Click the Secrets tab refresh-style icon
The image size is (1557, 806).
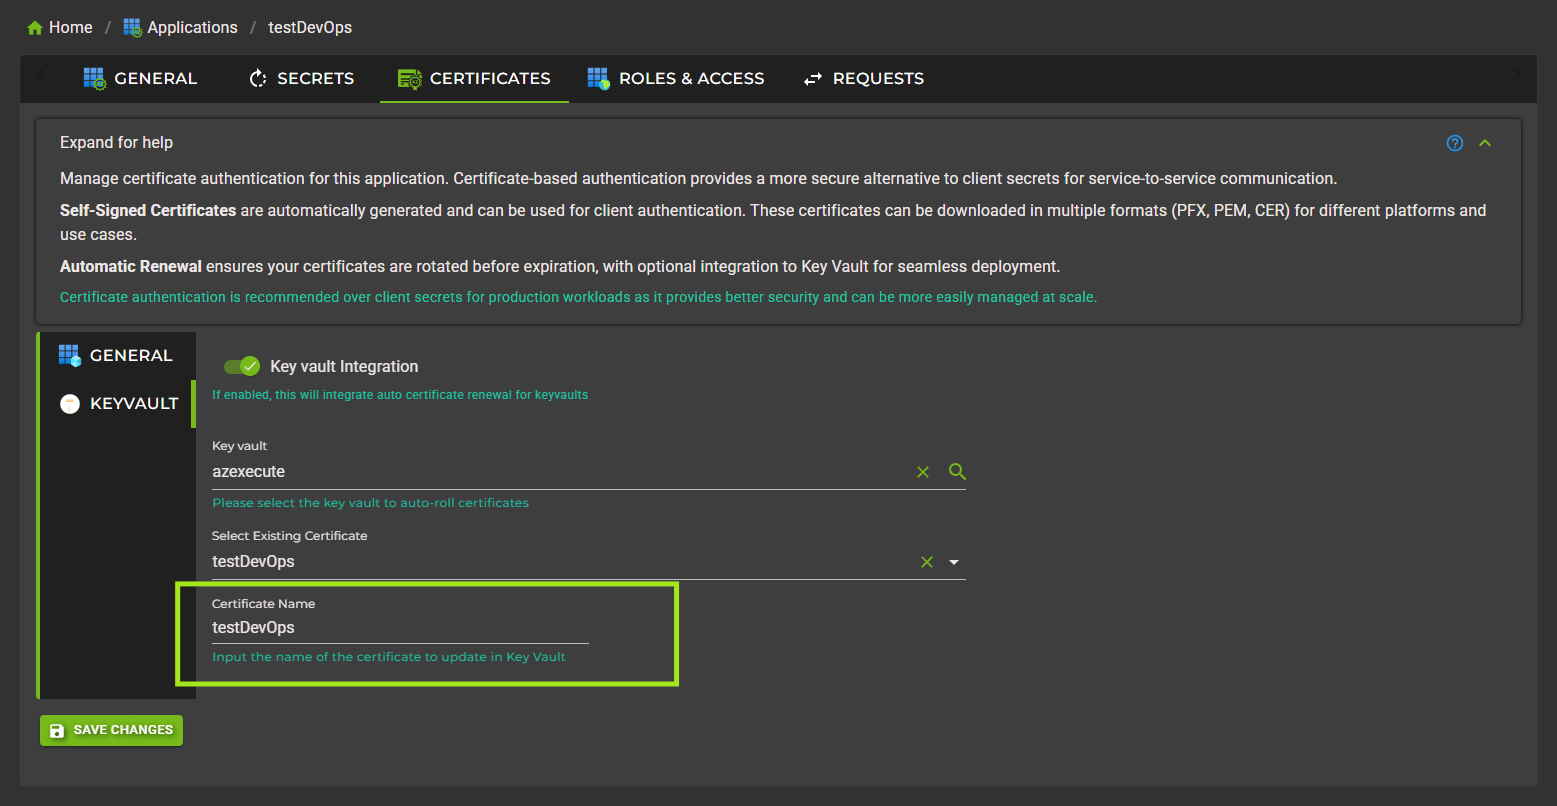[258, 78]
